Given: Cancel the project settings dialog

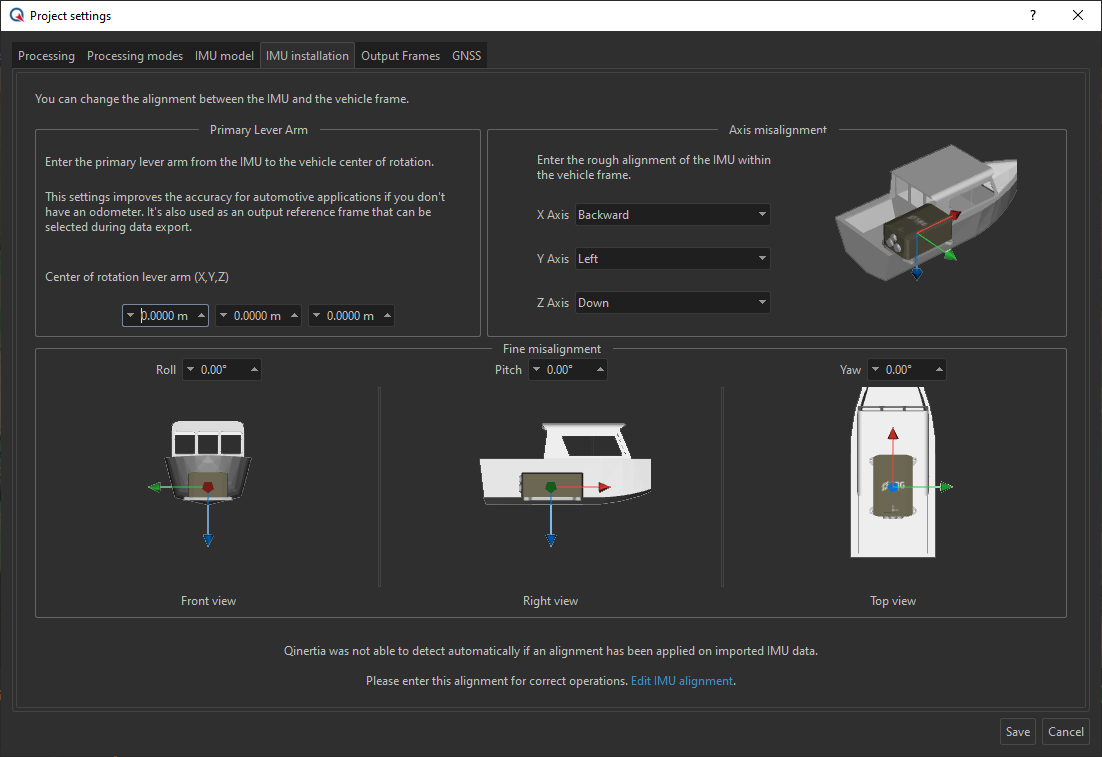Looking at the screenshot, I should pyautogui.click(x=1065, y=732).
